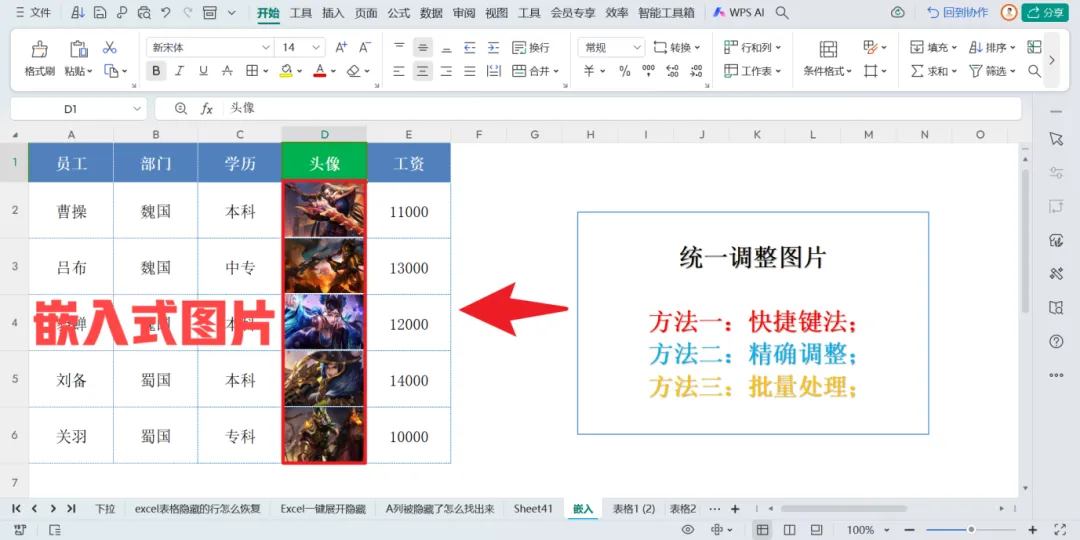
Task: Click the fill color highlighter swatch
Action: 286,70
